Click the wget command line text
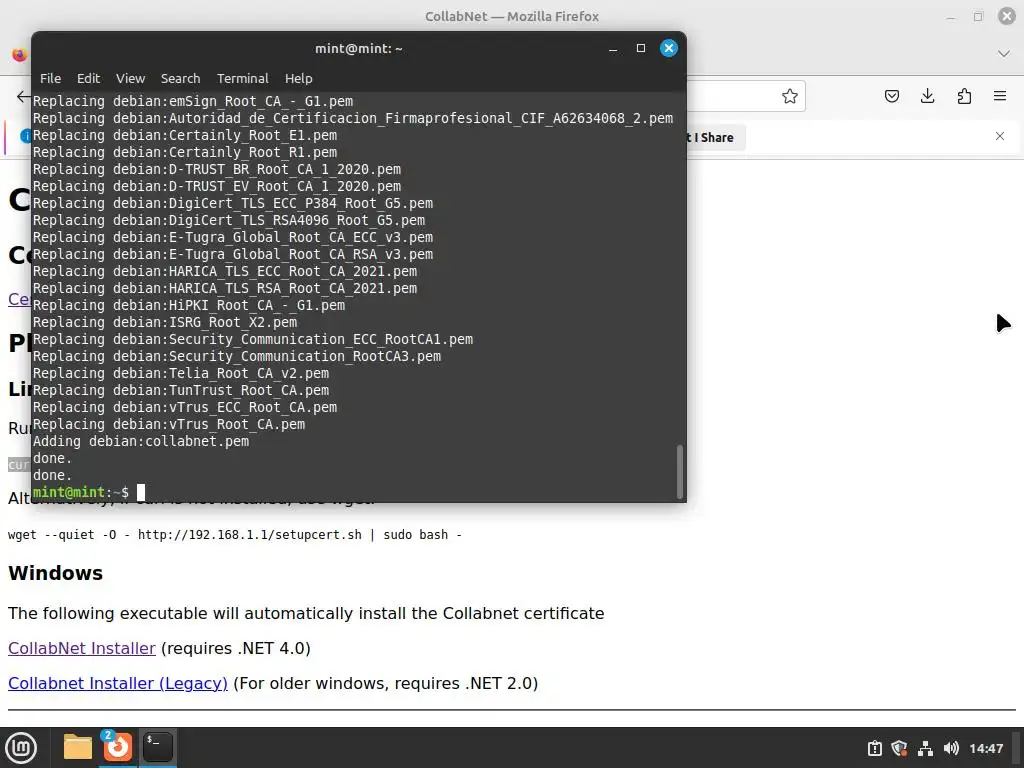 (234, 535)
